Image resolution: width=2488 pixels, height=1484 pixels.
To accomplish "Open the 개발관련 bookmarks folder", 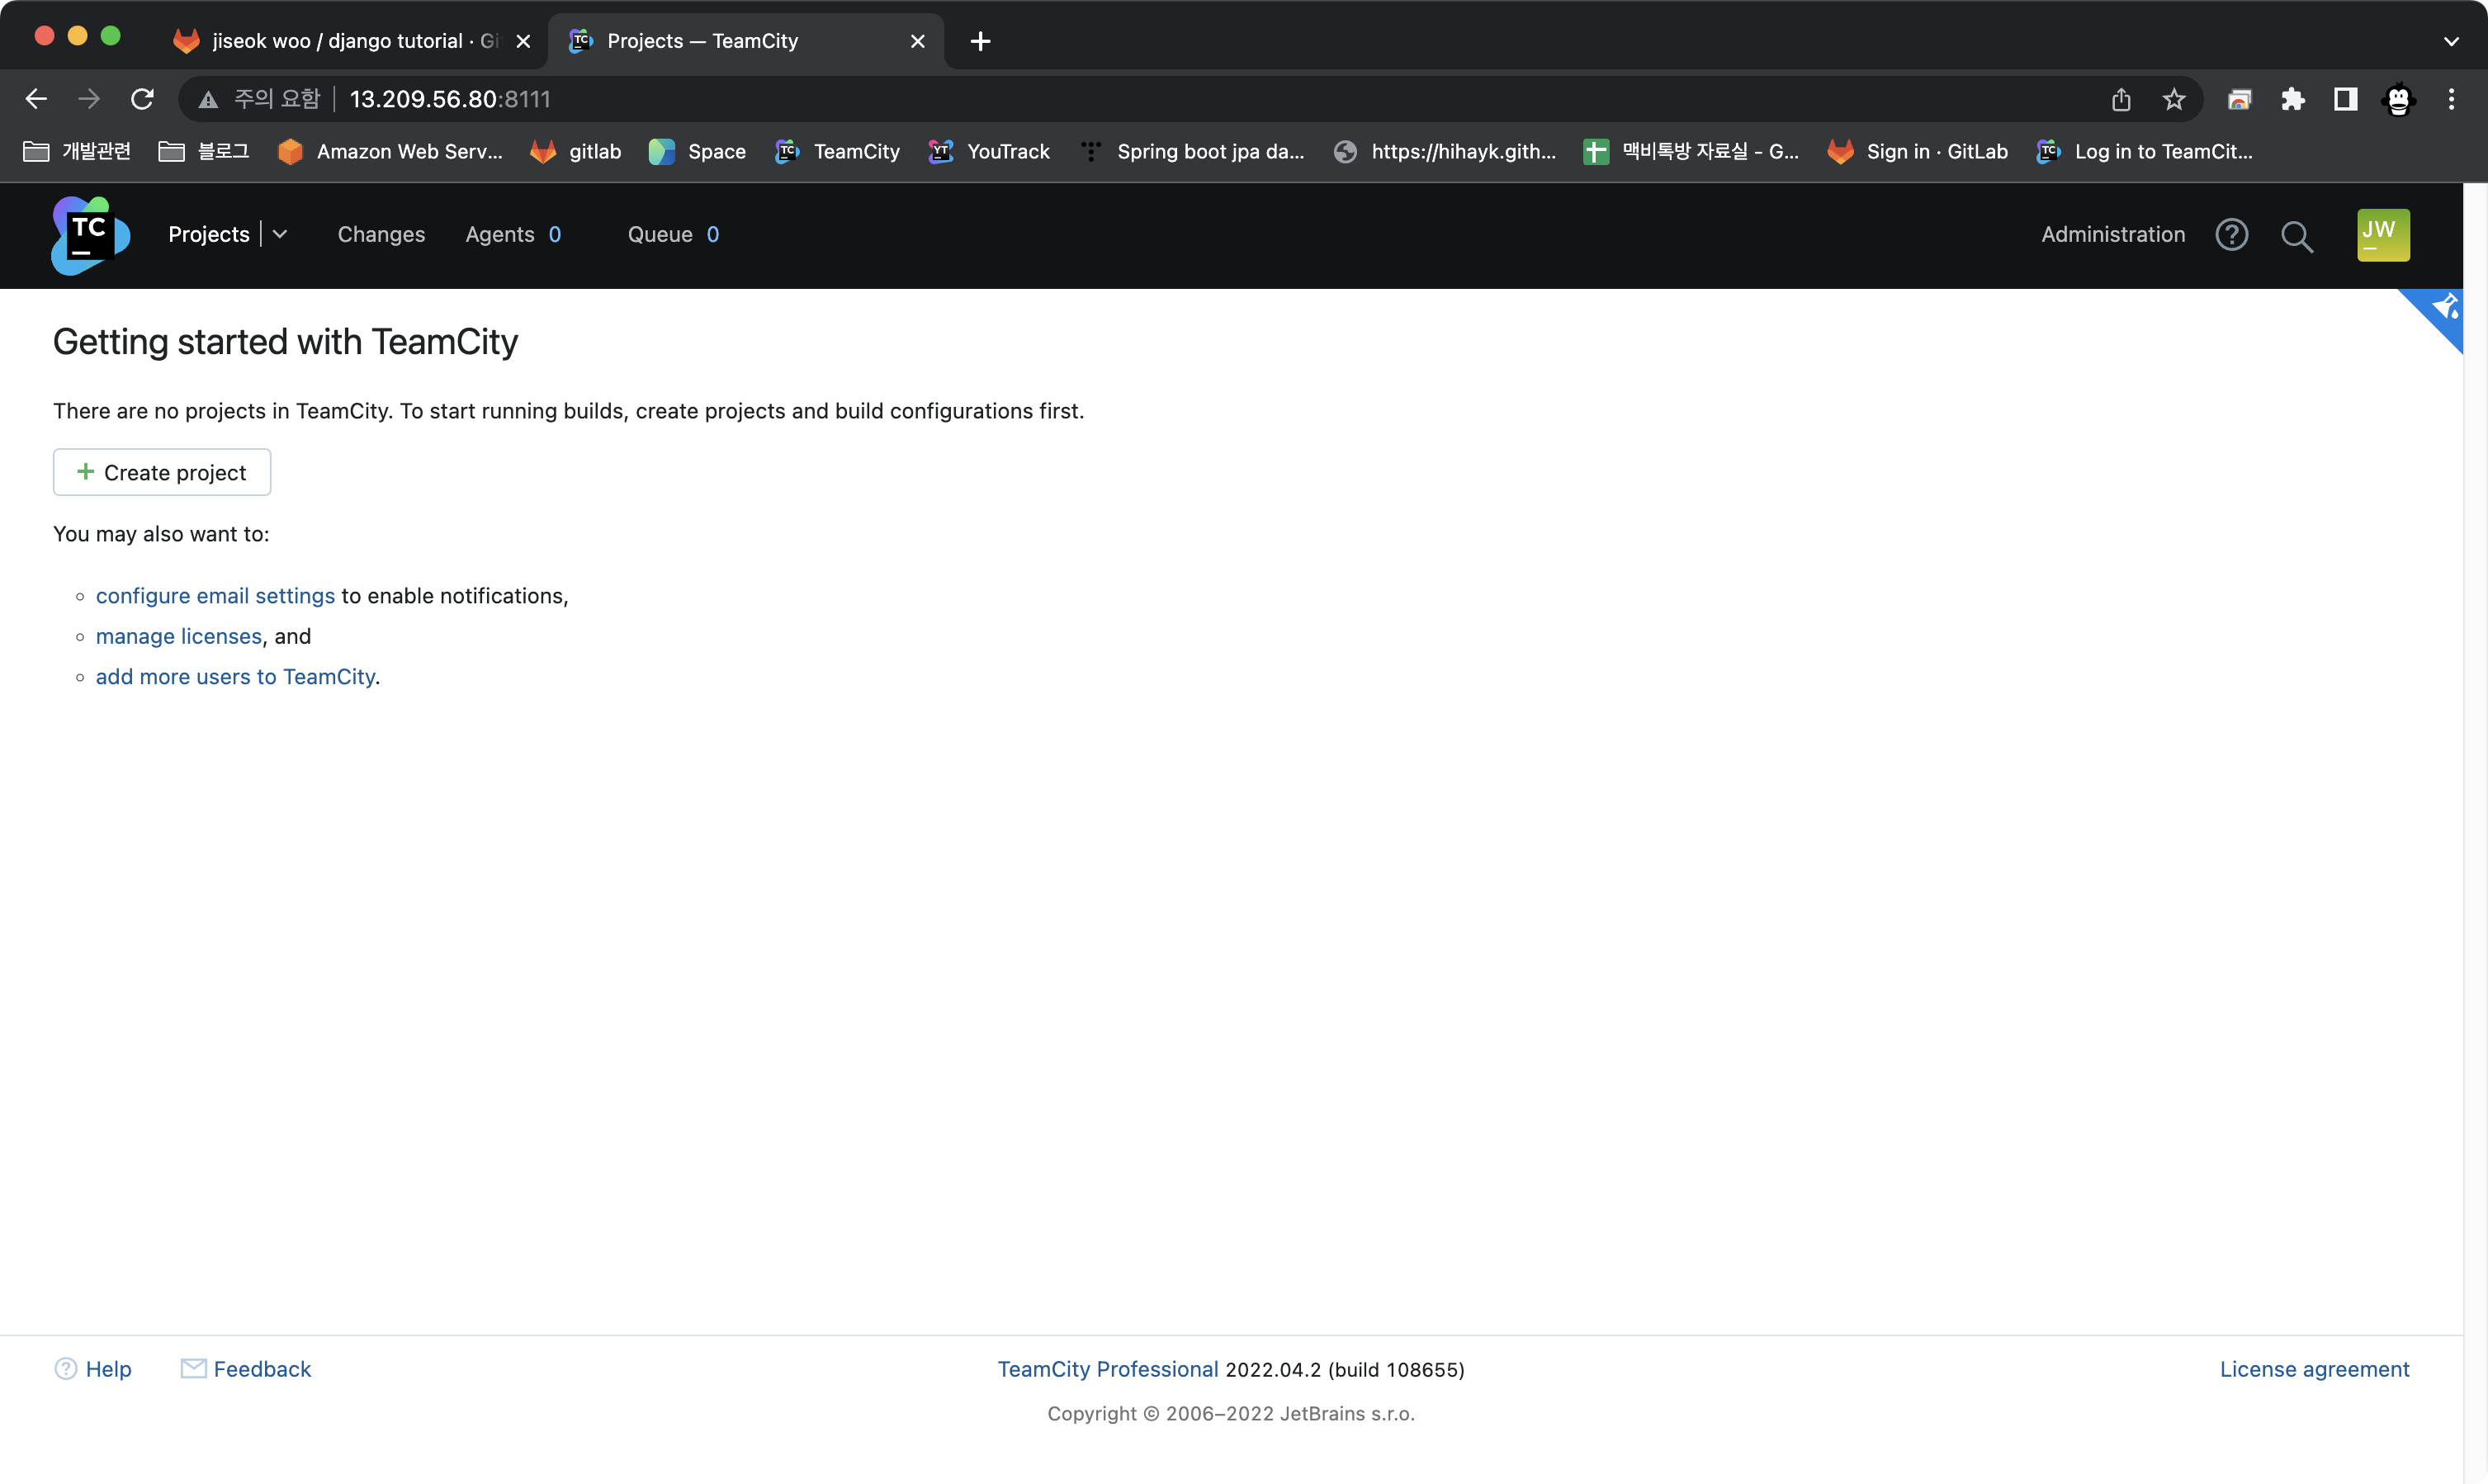I will 77,151.
